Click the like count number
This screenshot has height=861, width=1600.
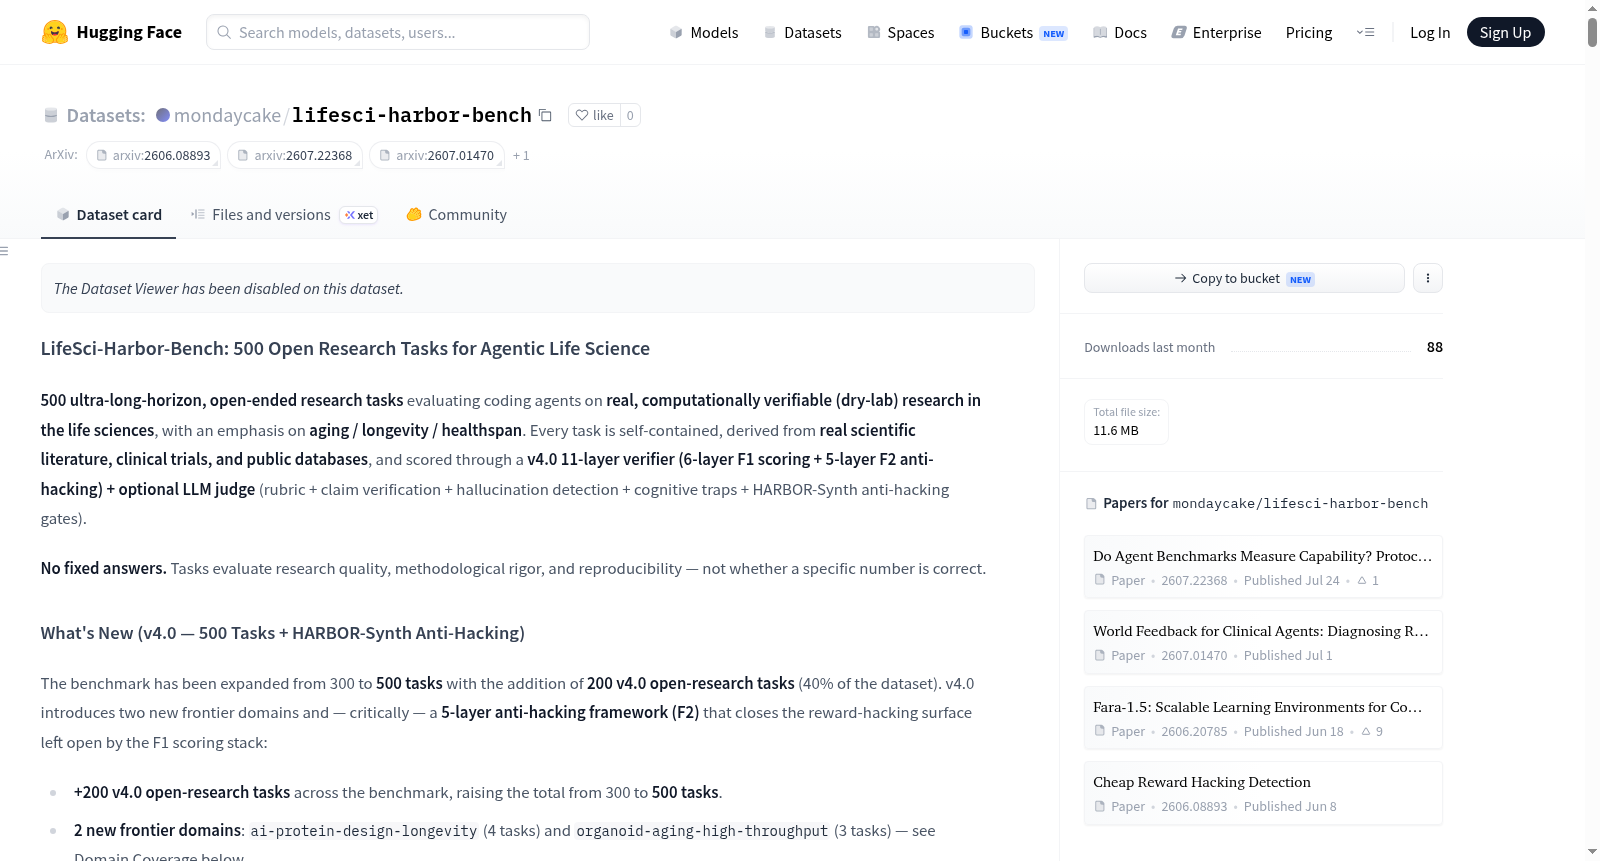pos(630,115)
